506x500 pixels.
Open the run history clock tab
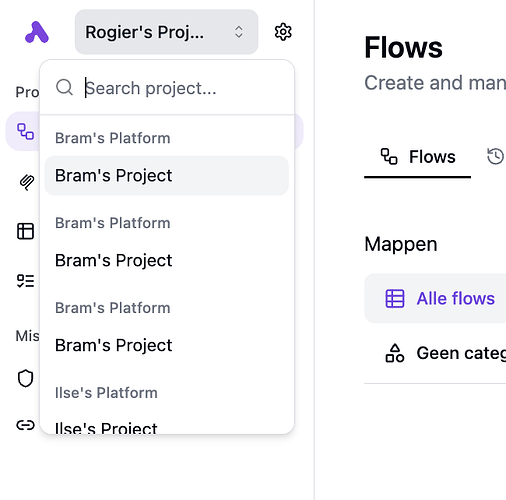[x=495, y=156]
